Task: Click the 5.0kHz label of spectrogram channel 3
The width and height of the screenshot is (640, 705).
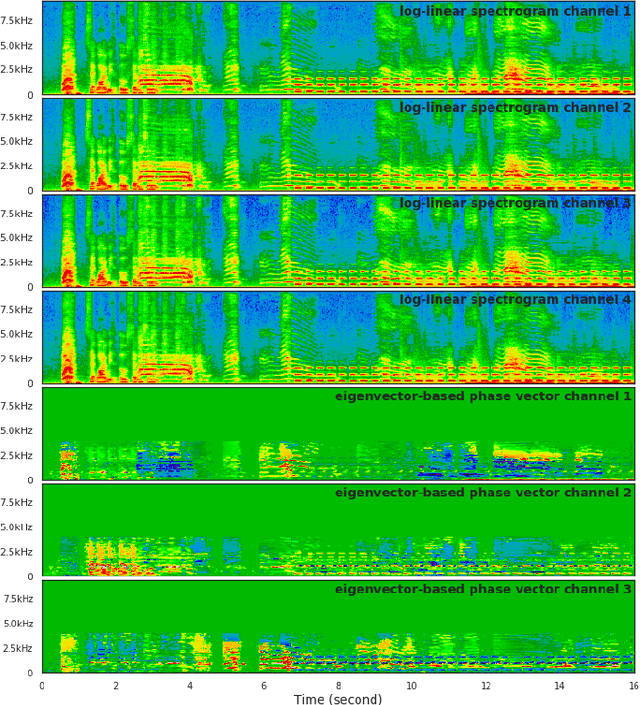Action: pos(17,238)
